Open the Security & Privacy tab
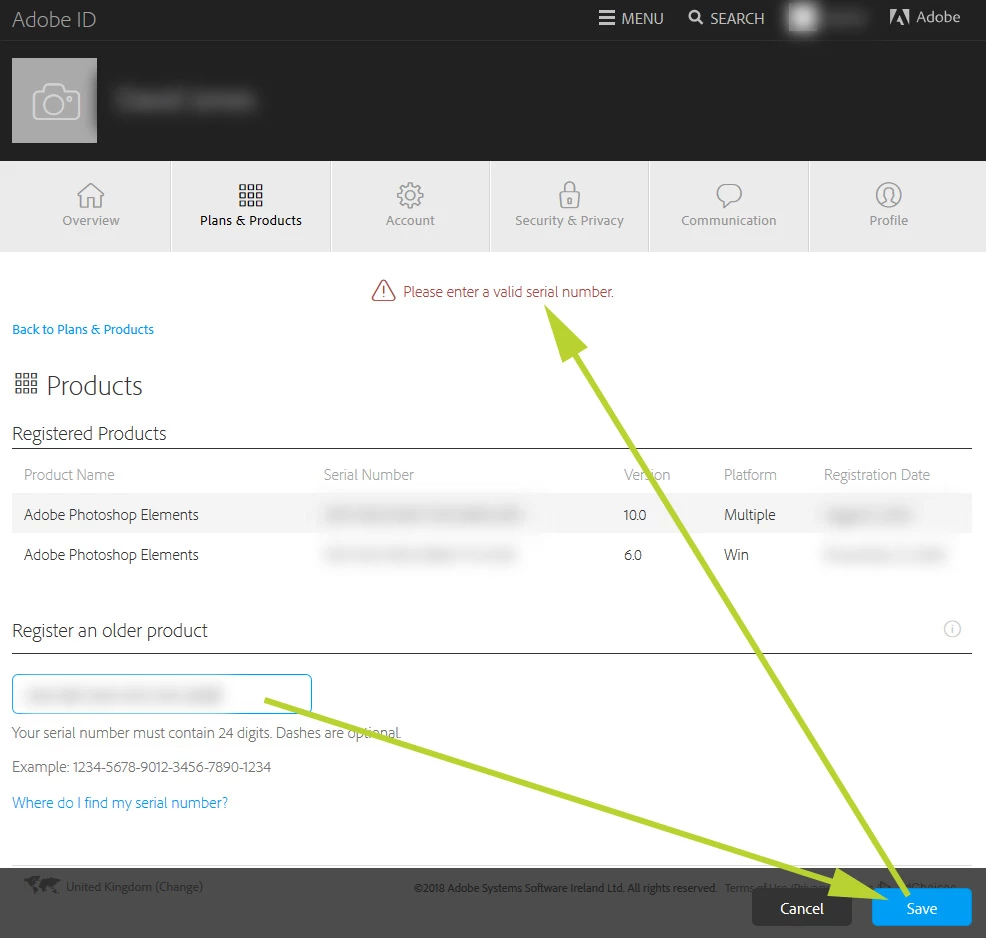 tap(569, 206)
